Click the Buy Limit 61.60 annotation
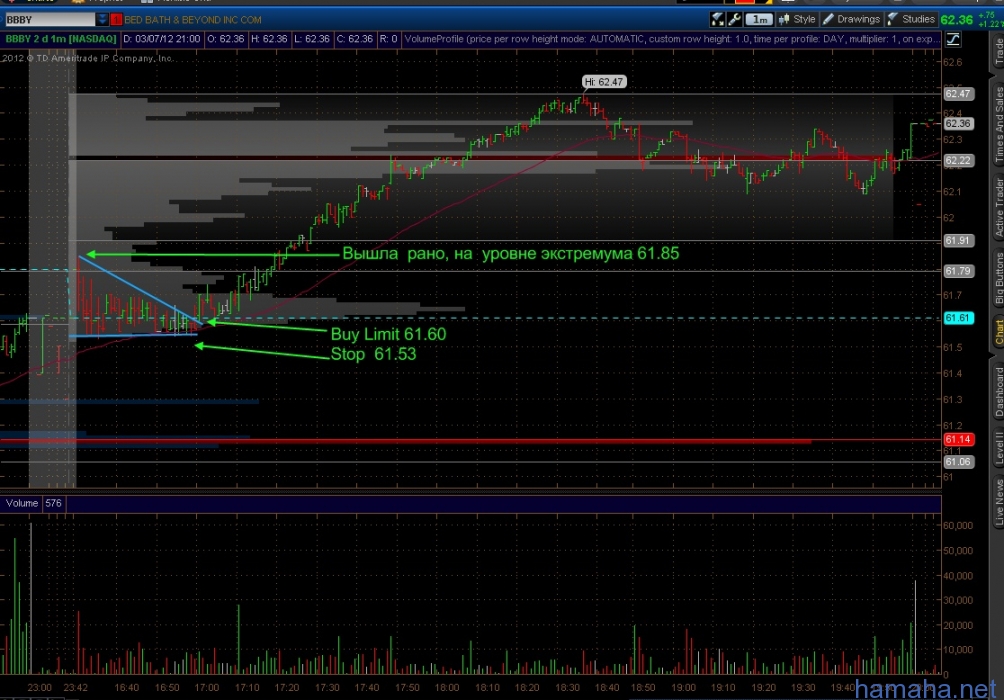 tap(388, 334)
